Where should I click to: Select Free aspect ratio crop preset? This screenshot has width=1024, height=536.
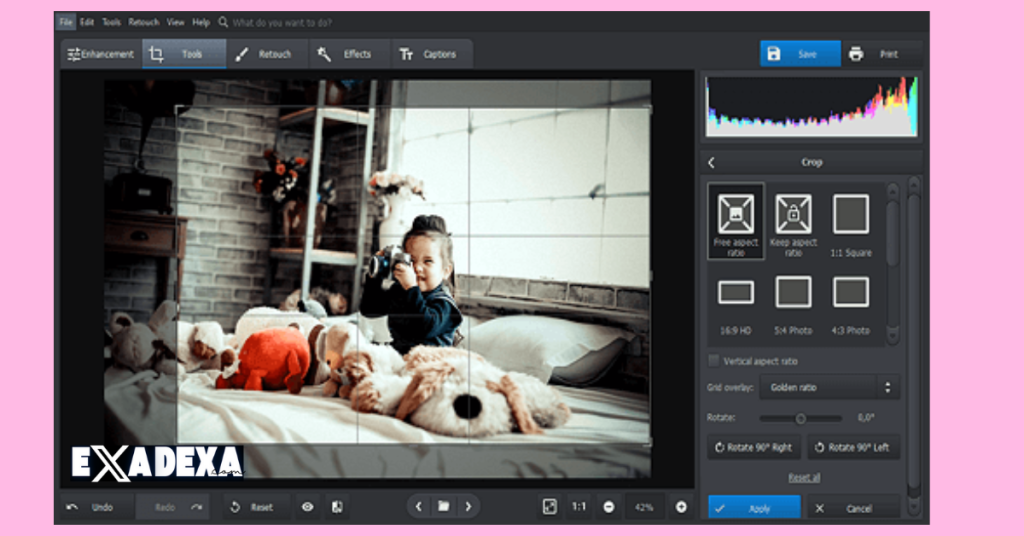pyautogui.click(x=736, y=221)
